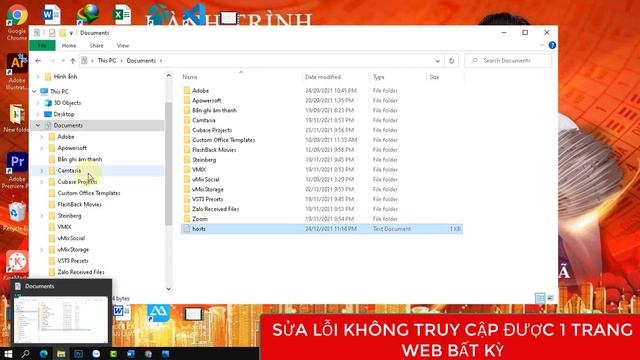Open the Word shortcut on the desktop top row
Screen dimensions: 640x360
click(x=51, y=15)
